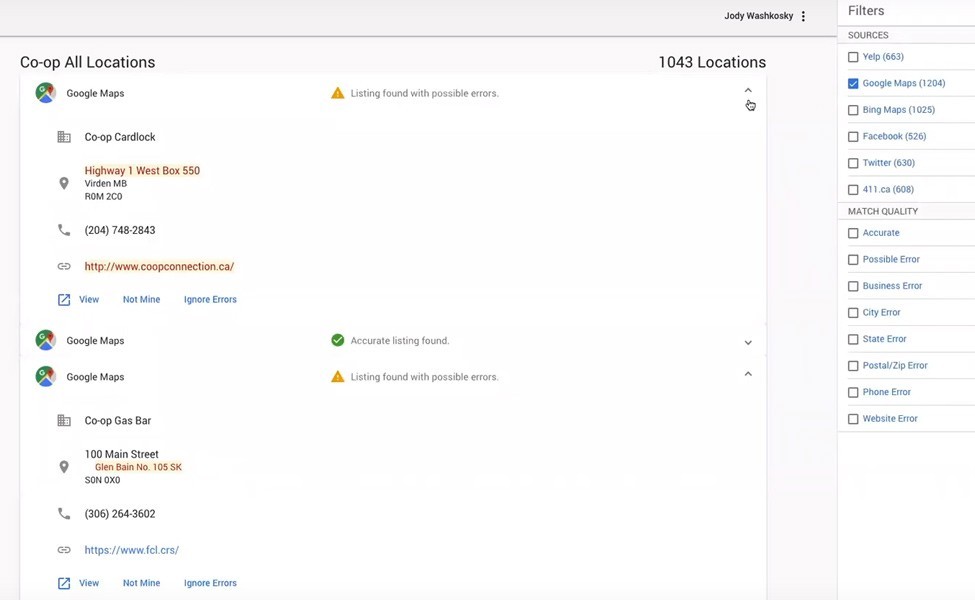Uncheck the Google Maps (1204) source filter
Screen dimensions: 975x600
point(853,83)
